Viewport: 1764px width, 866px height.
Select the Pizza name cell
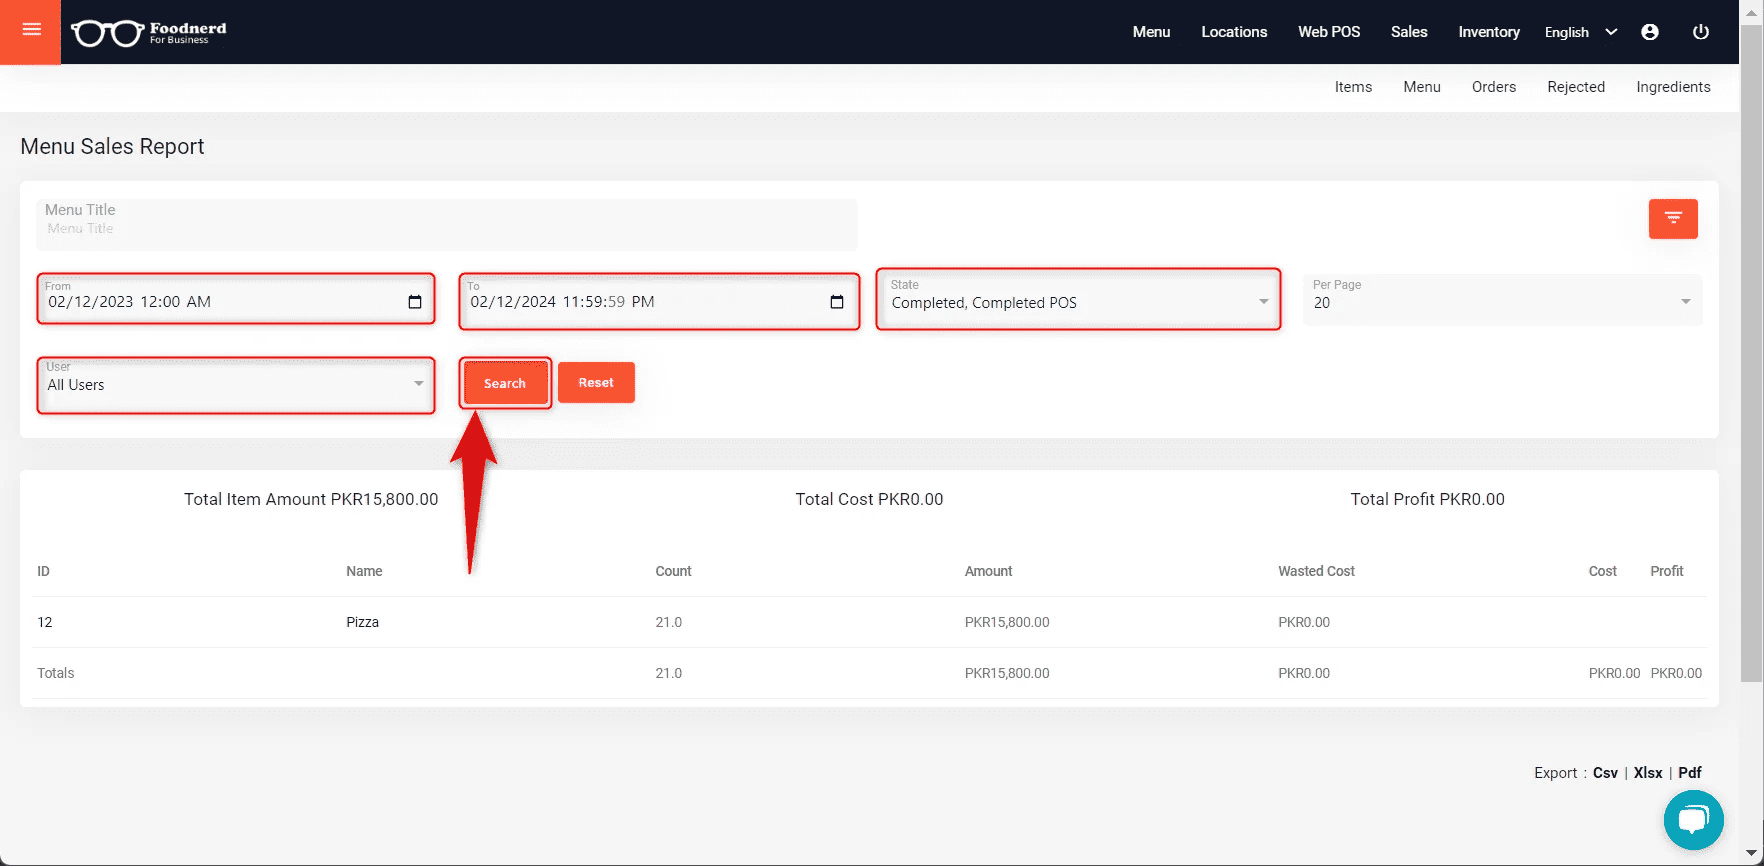362,622
